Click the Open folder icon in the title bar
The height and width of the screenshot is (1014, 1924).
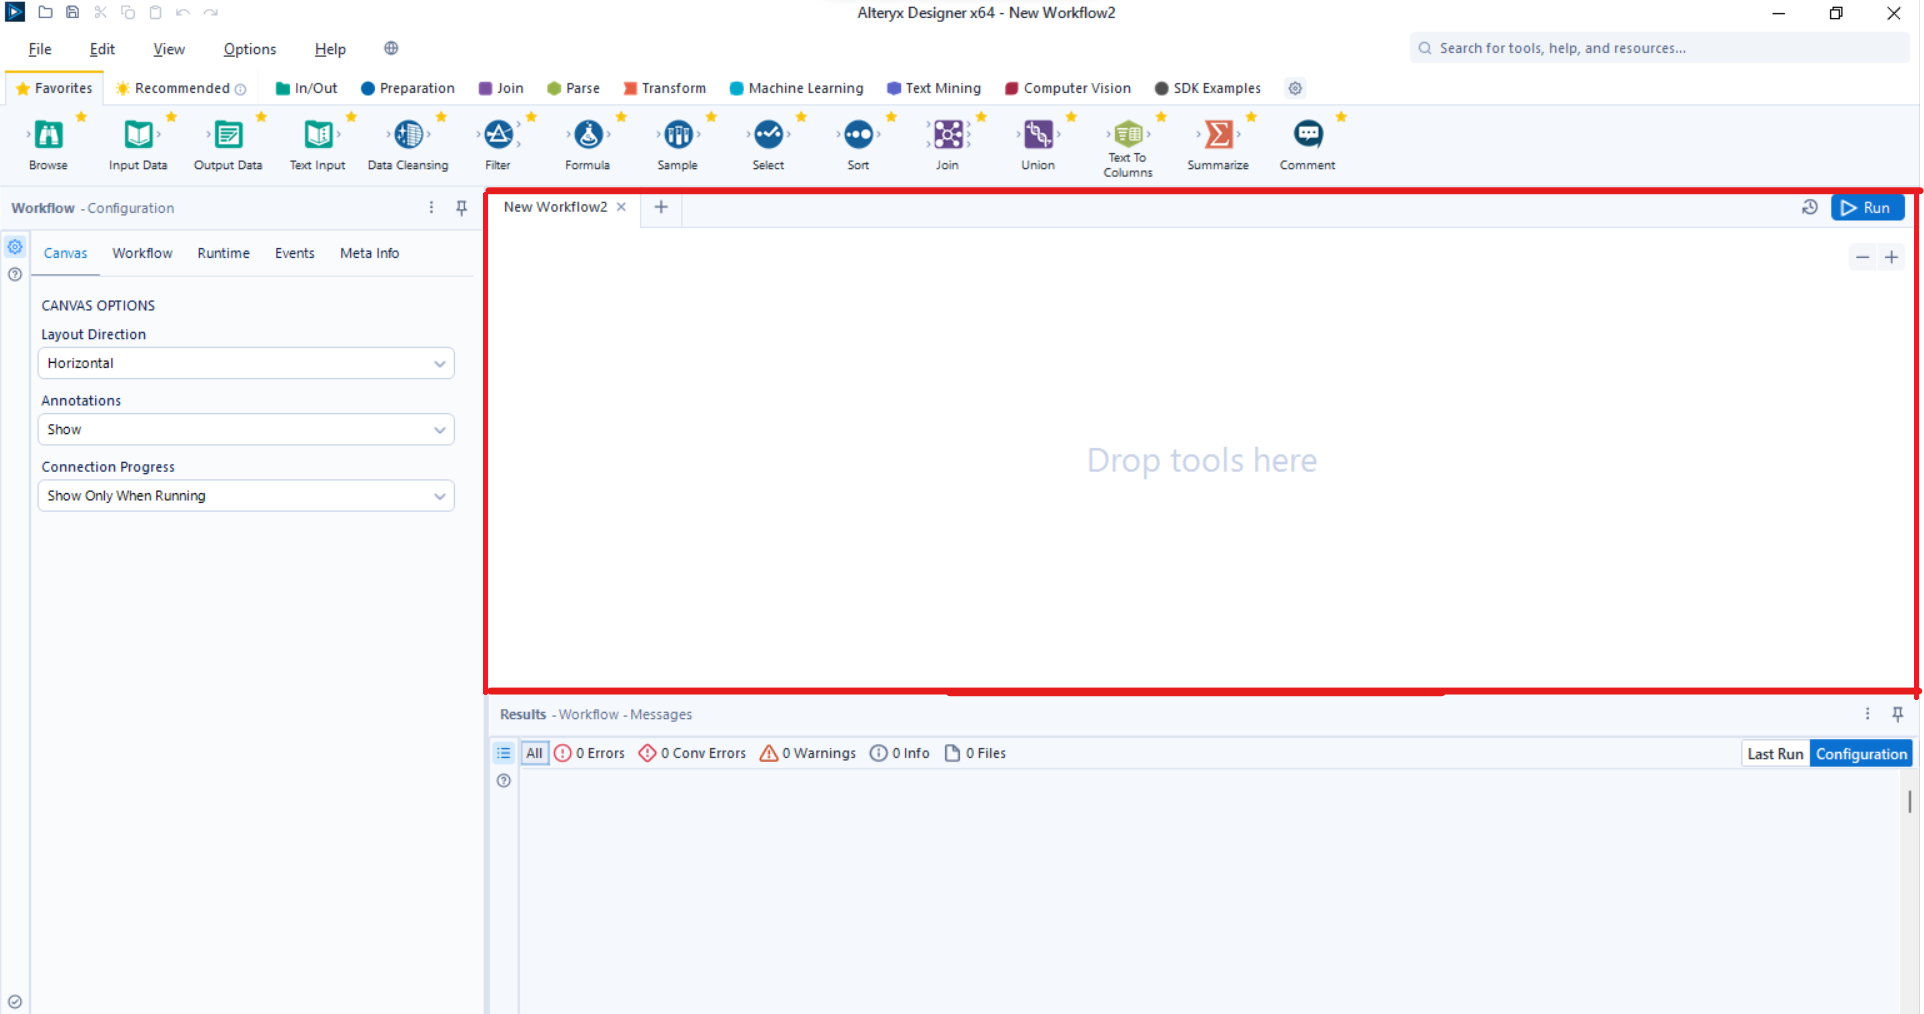click(x=45, y=12)
